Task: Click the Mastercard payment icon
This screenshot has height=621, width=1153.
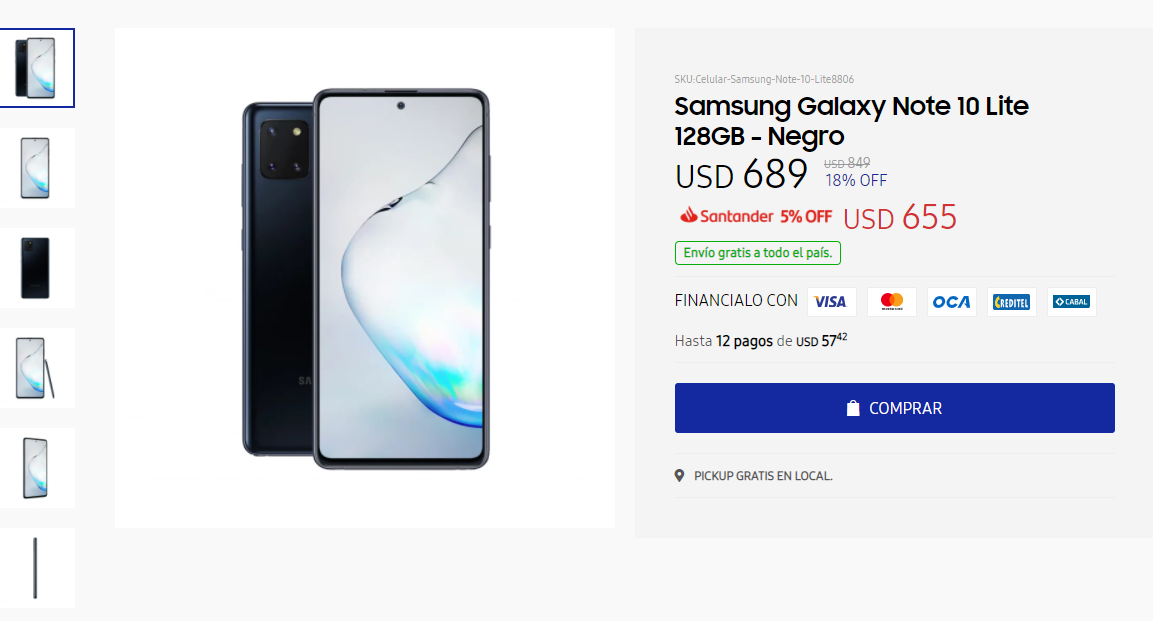Action: click(x=892, y=302)
